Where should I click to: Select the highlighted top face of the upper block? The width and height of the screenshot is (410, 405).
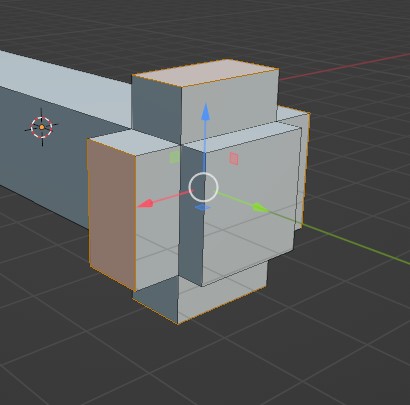pyautogui.click(x=206, y=73)
